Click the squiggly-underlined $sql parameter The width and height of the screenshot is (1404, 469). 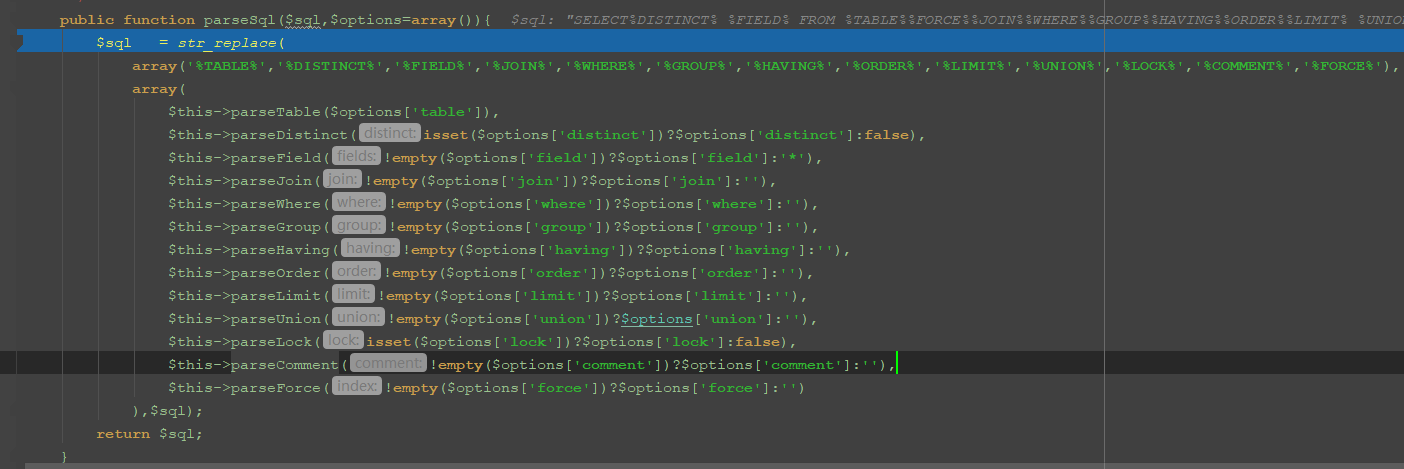303,20
